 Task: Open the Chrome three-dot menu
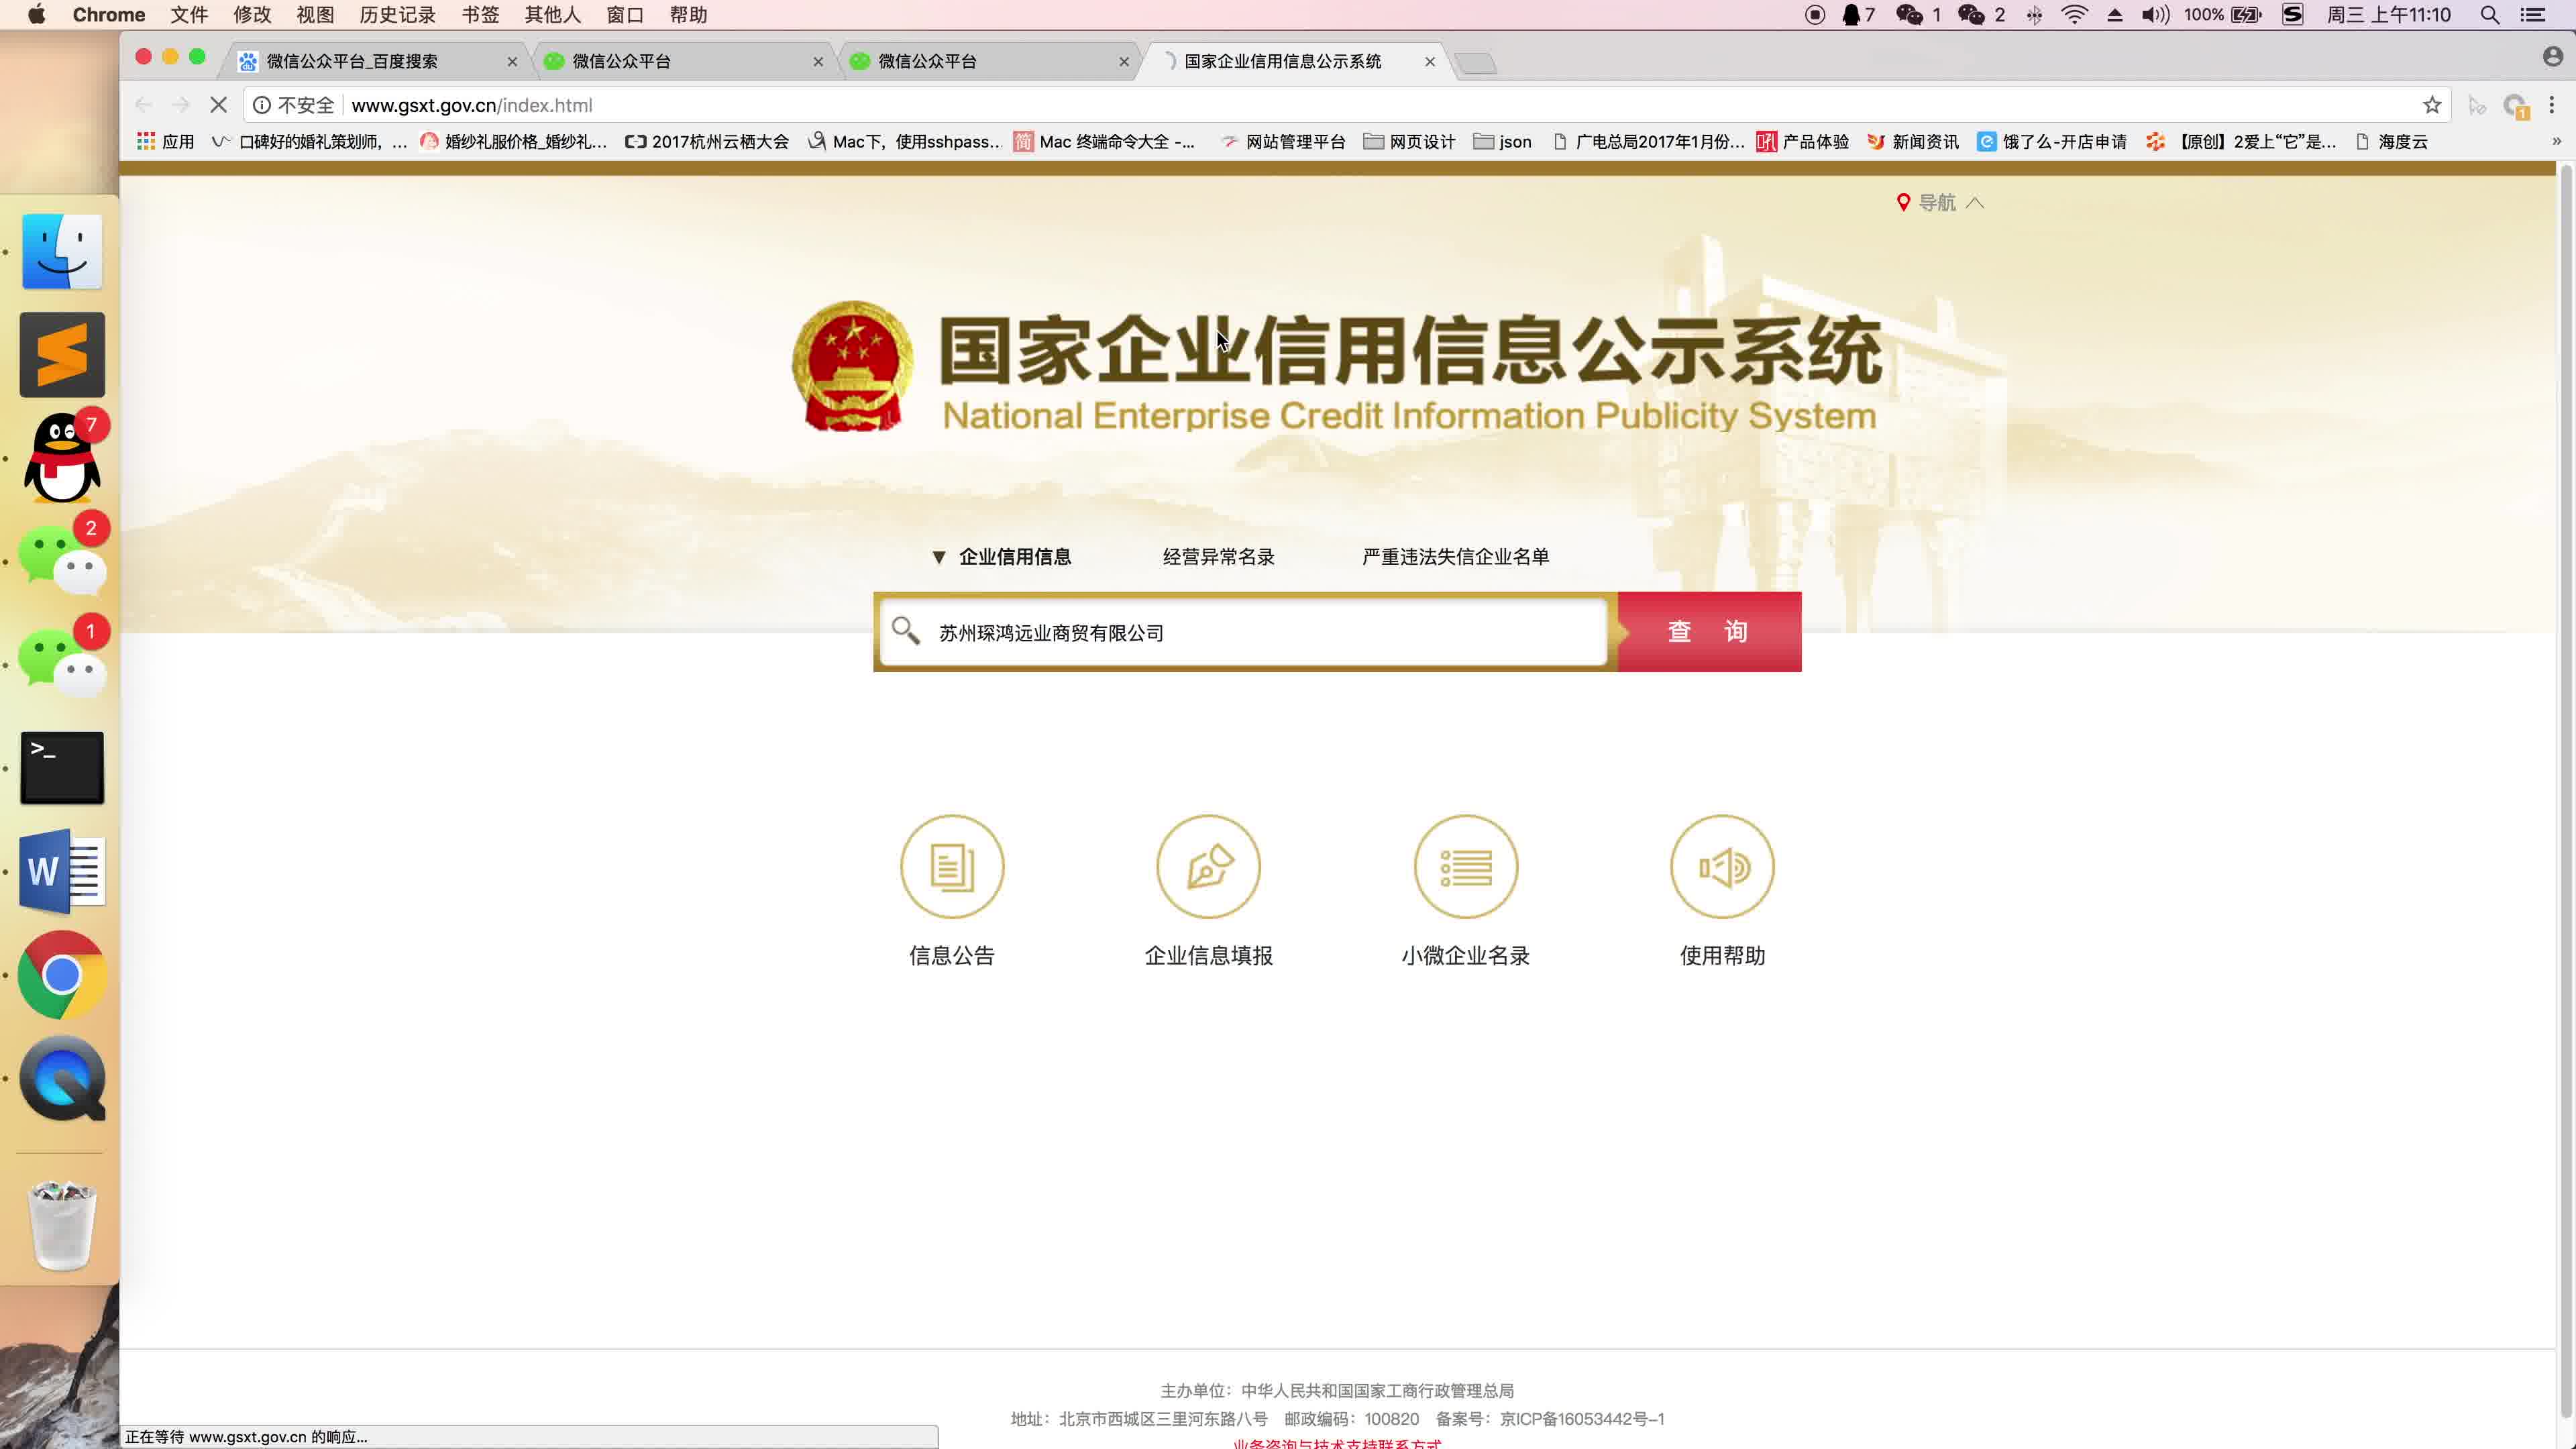coord(2551,105)
